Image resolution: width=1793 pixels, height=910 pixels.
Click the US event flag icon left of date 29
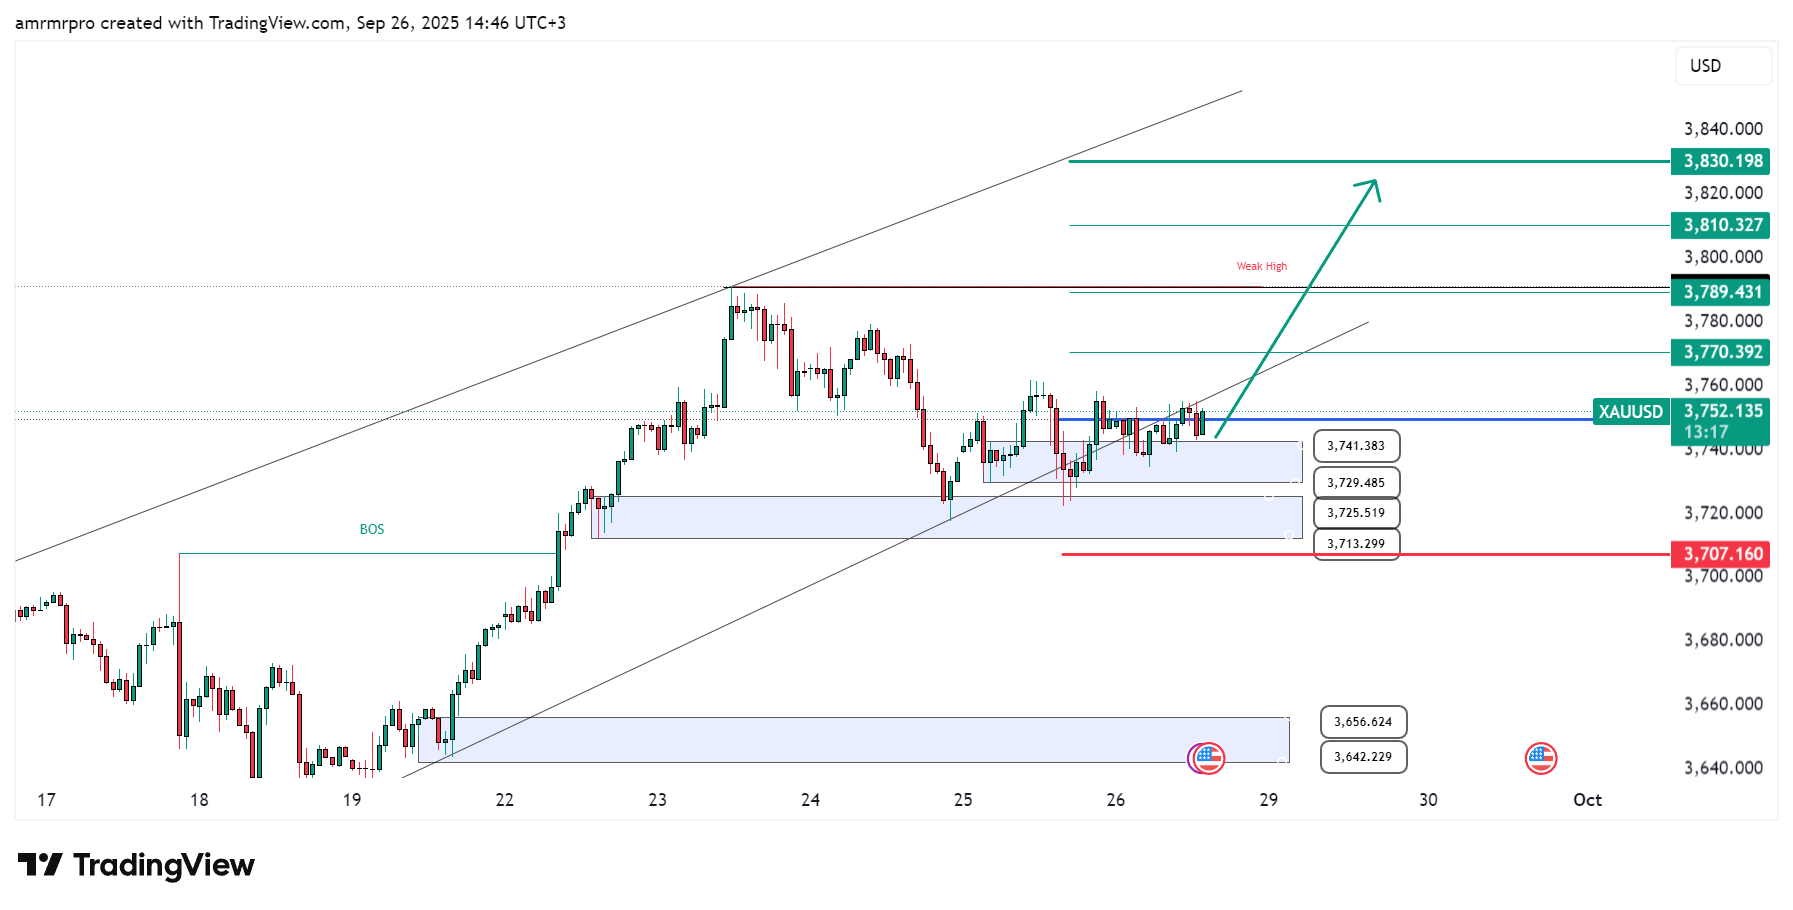tap(1209, 759)
